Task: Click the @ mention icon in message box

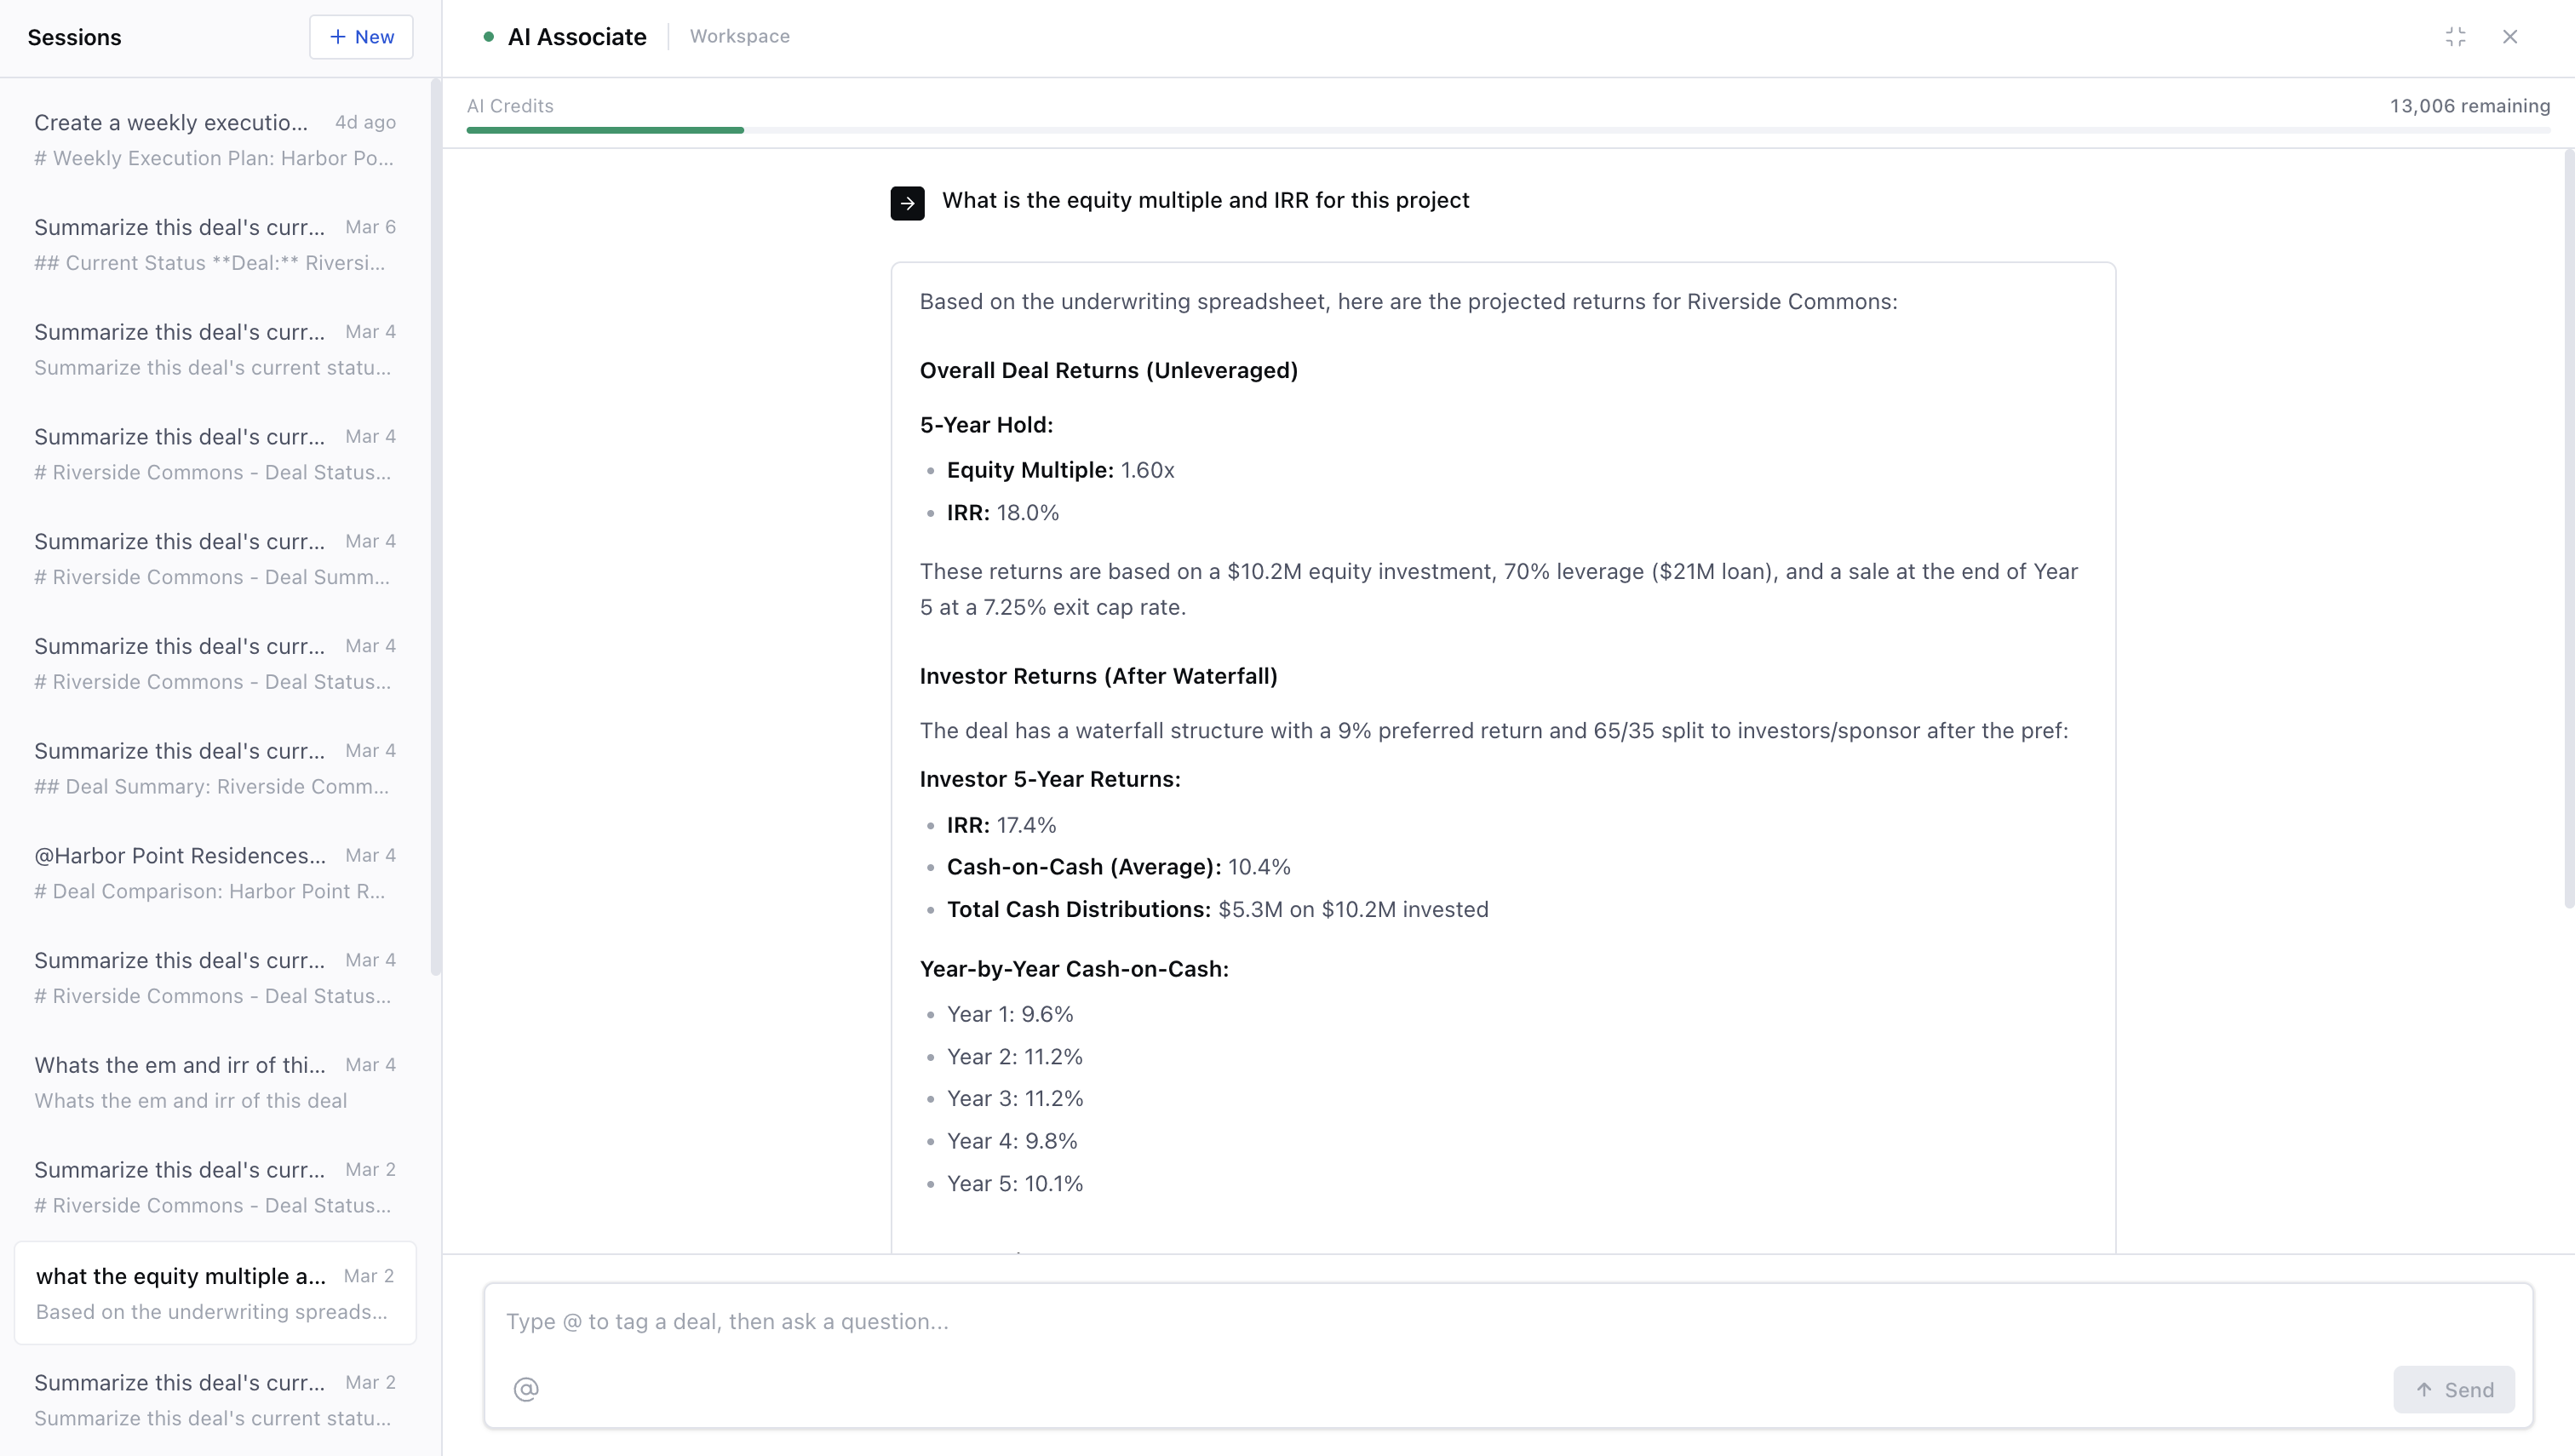Action: (x=526, y=1389)
